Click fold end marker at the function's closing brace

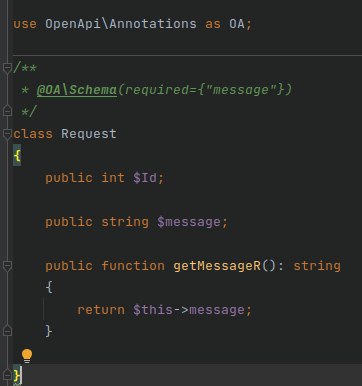(x=7, y=331)
